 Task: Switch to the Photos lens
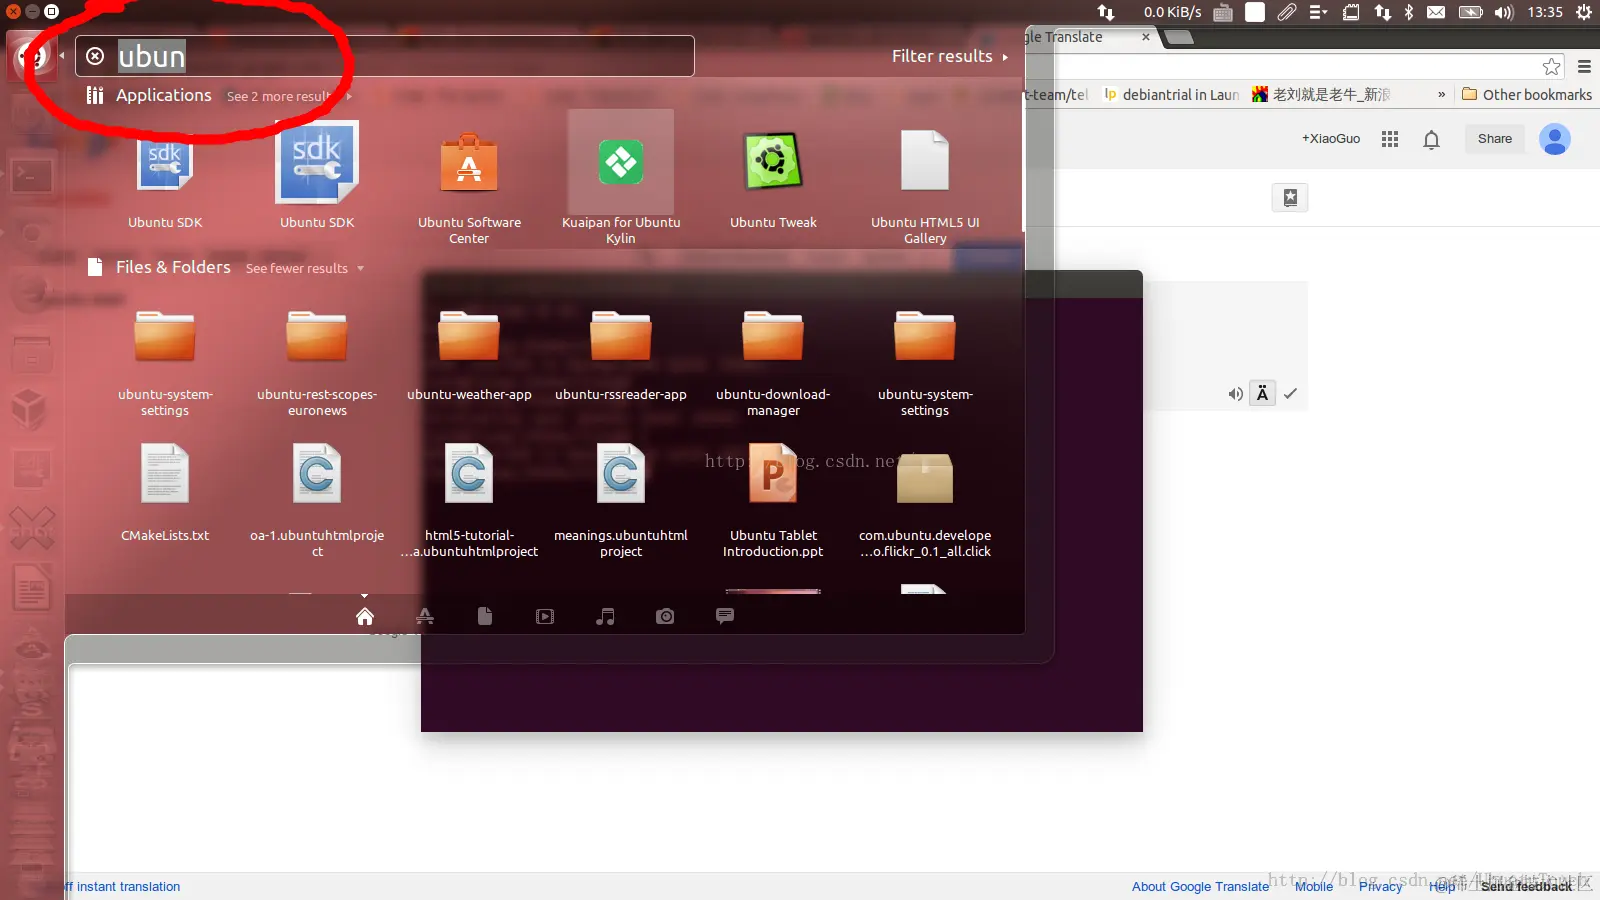click(665, 616)
